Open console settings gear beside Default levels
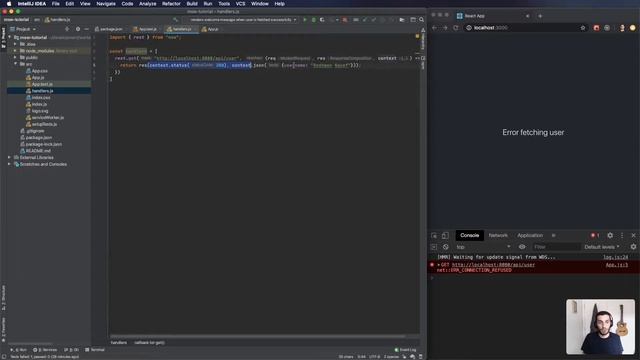This screenshot has height=360, width=640. coord(633,247)
